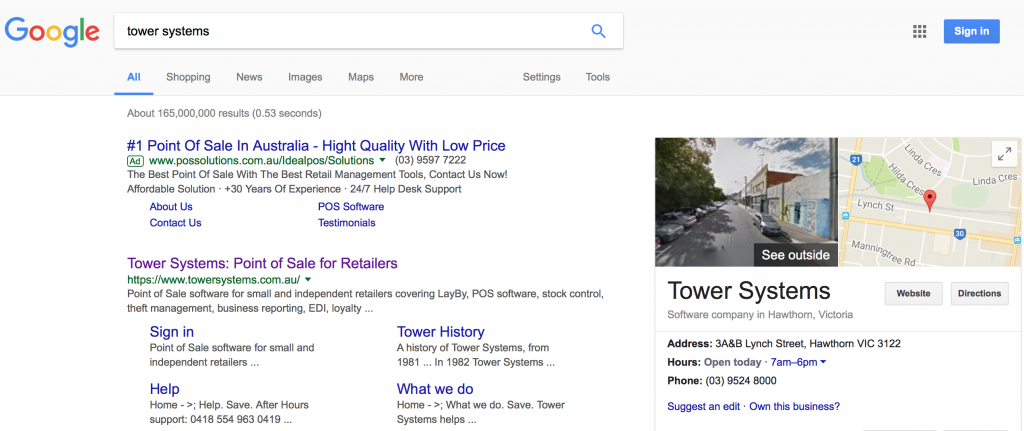Click the Website button for Tower Systems
Viewport: 1024px width, 431px height.
click(913, 293)
